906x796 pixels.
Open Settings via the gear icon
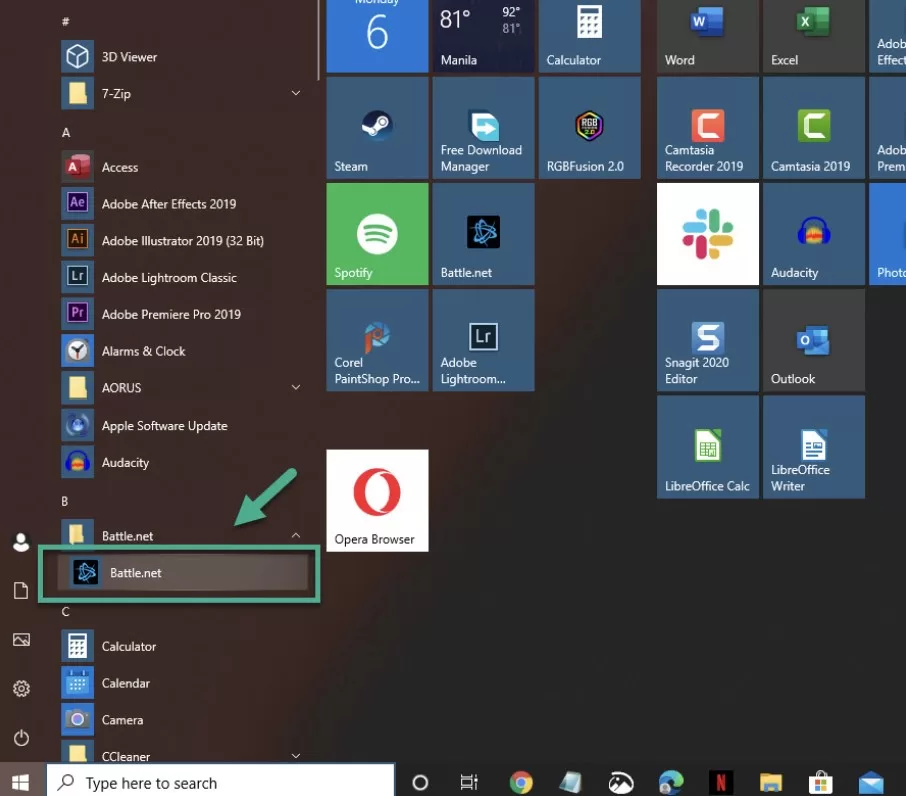tap(21, 689)
